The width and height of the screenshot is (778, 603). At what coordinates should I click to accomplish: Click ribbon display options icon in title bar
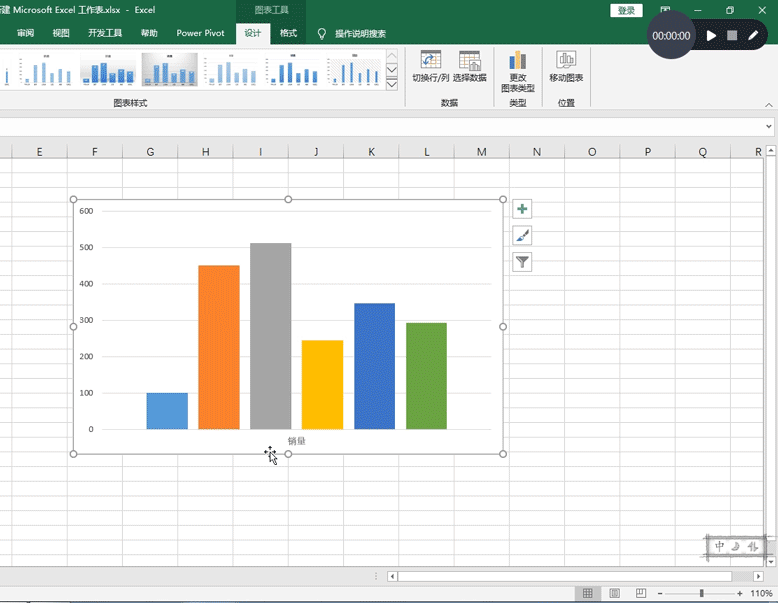[665, 10]
